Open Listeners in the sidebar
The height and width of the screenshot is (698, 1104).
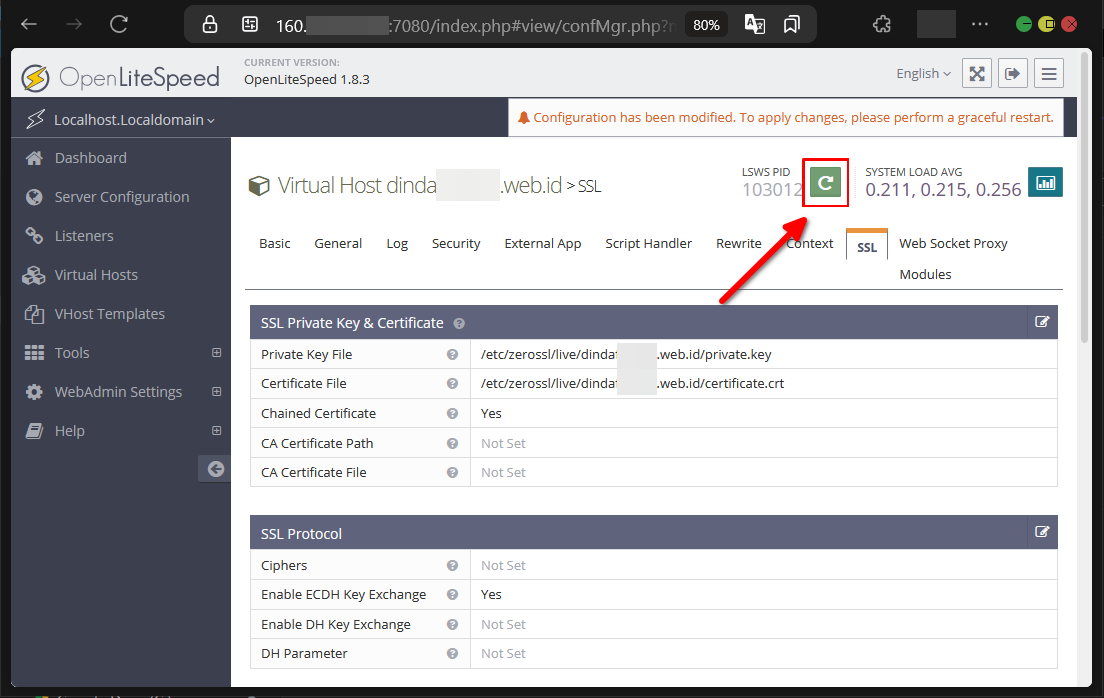click(84, 236)
